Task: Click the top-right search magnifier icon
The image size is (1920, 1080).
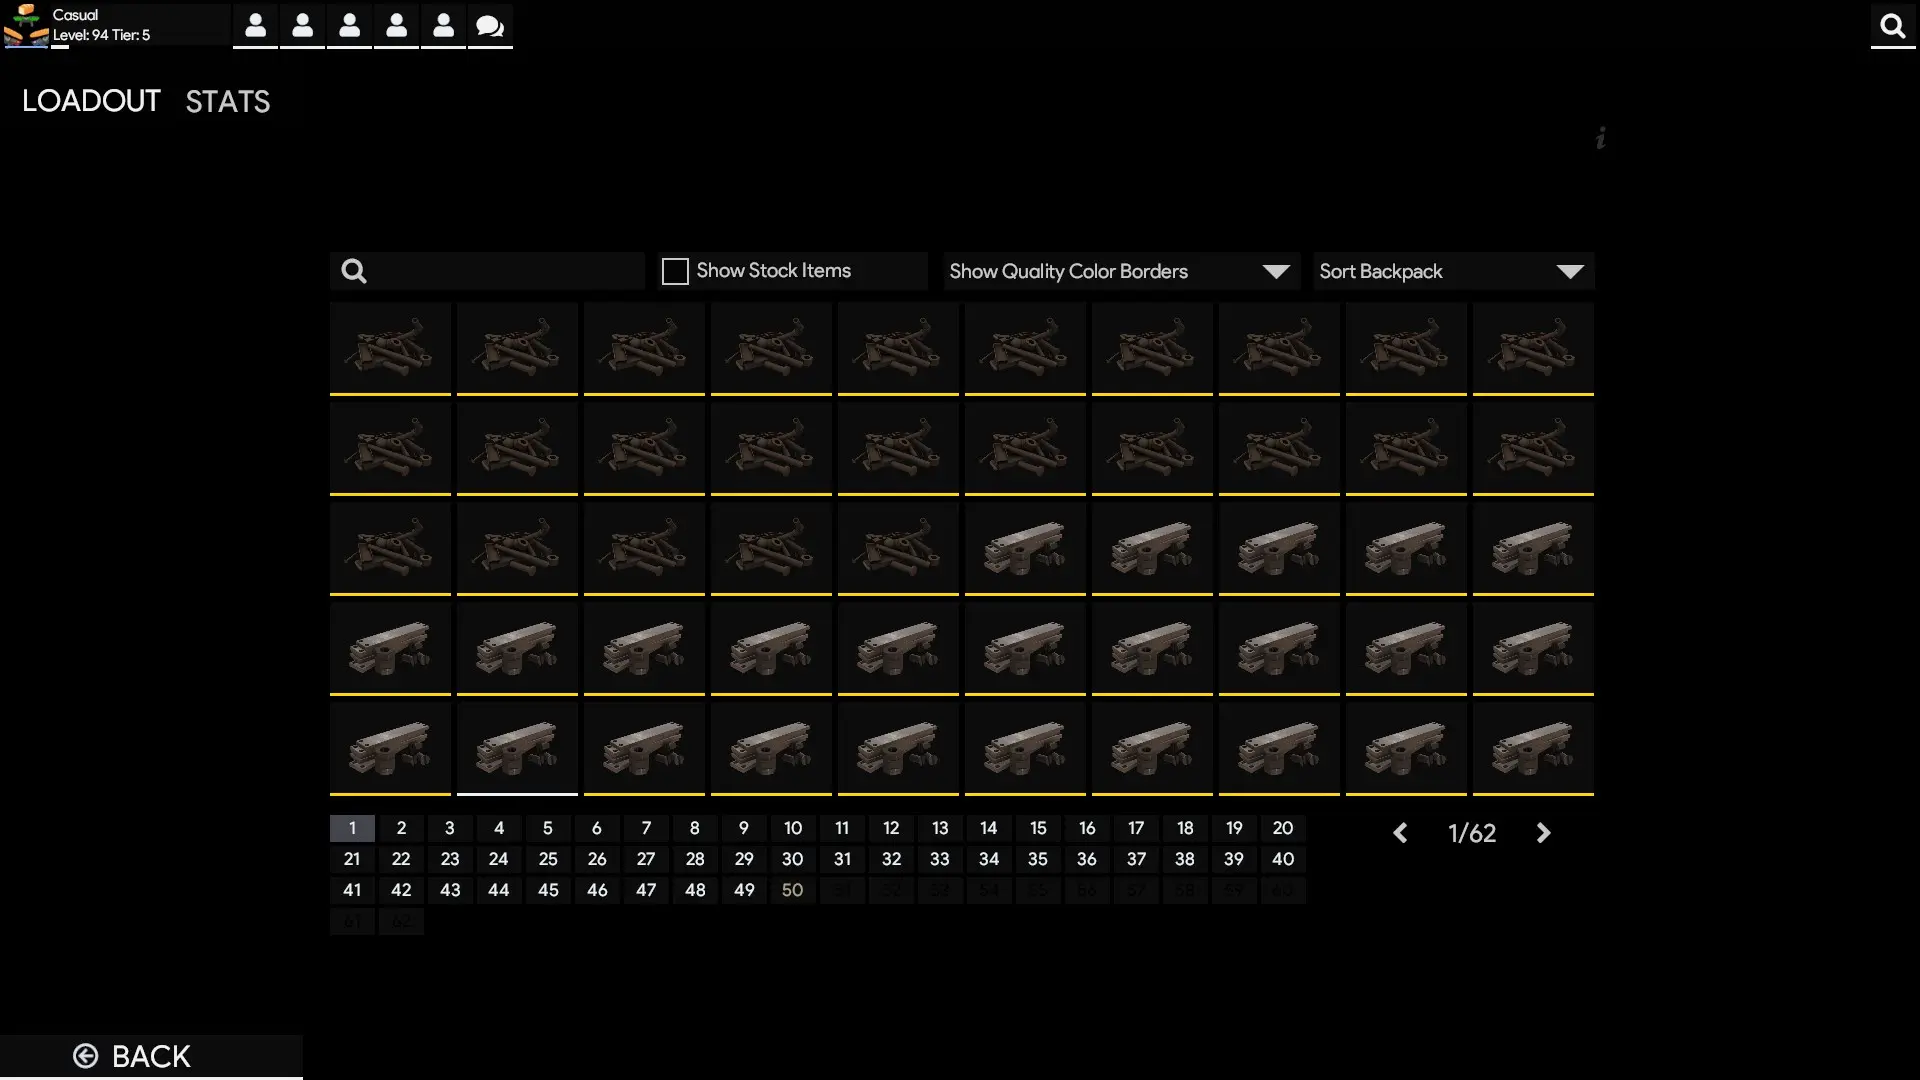Action: 1892,26
